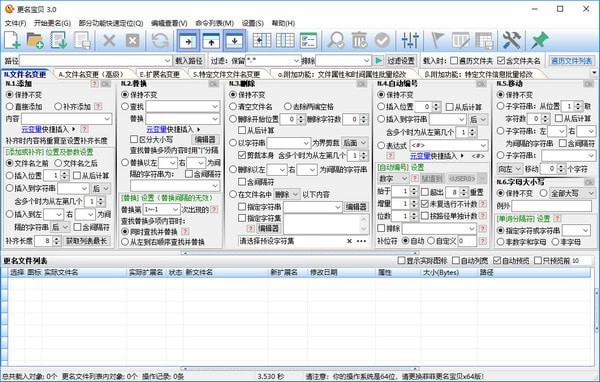This screenshot has height=382, width=600.
Task: Click the add folder toolbar icon
Action: 35,40
